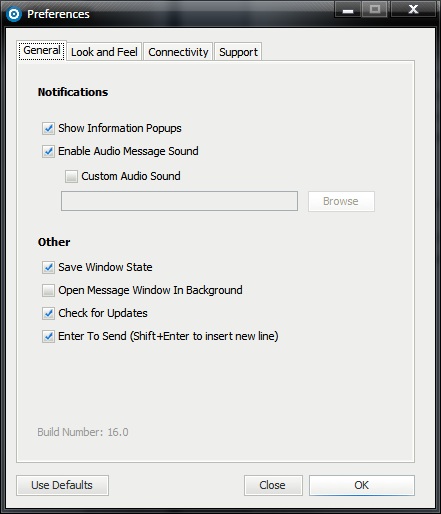Screen dimensions: 441x514
Task: Click the Close button at the bottom
Action: (x=273, y=485)
